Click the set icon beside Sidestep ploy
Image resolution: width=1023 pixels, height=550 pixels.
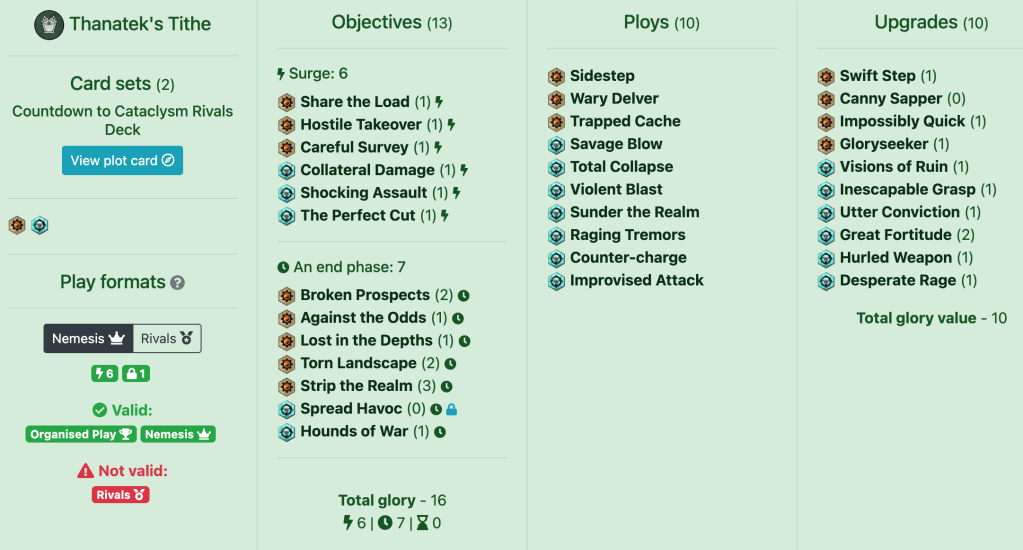click(x=557, y=76)
